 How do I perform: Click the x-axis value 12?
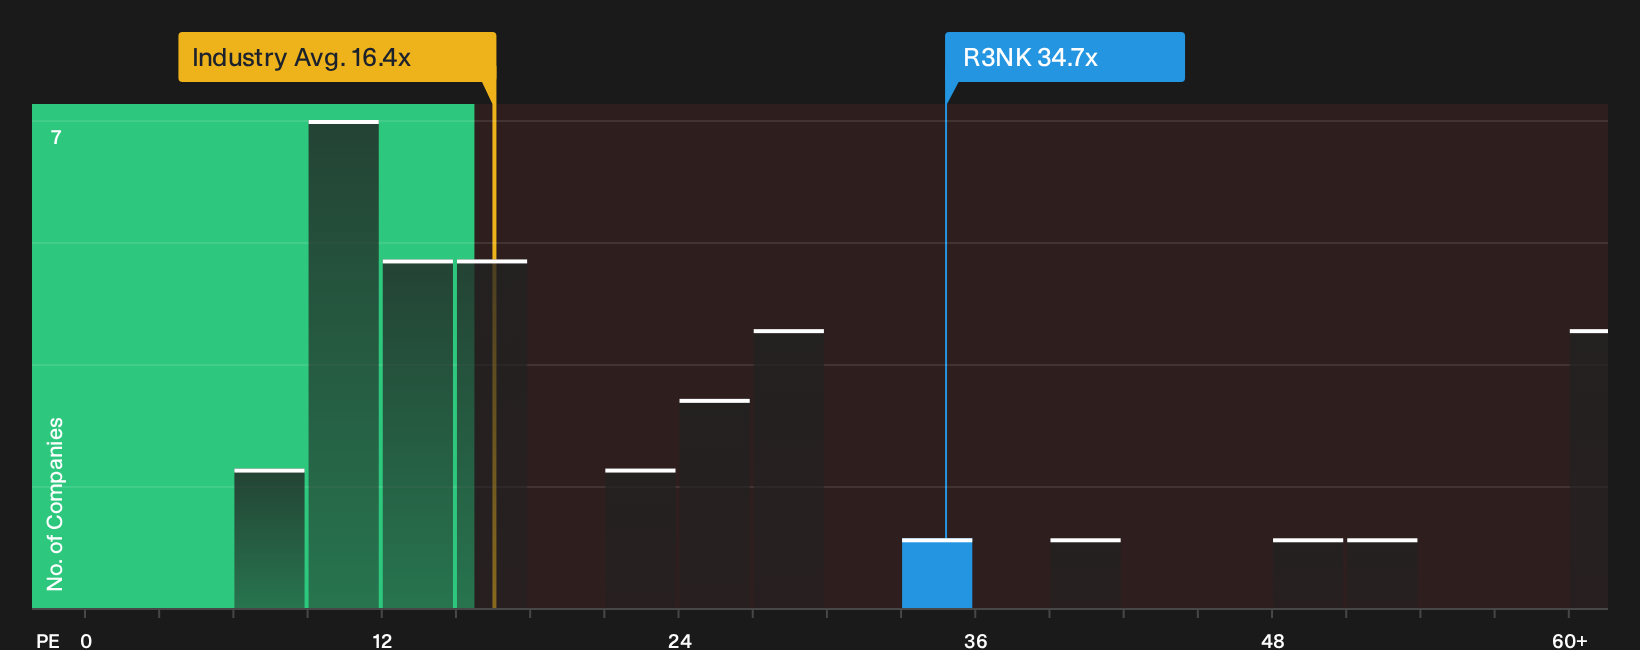click(382, 641)
